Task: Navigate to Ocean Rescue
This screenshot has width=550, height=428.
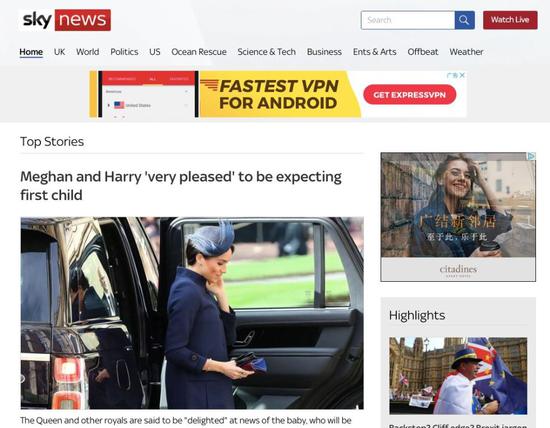Action: click(x=199, y=52)
